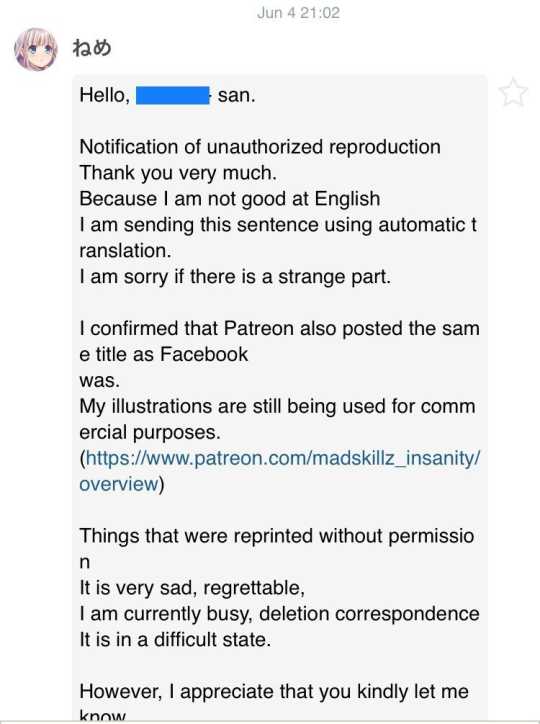Click 'Things that were reprinted without permission'

[x=276, y=549]
